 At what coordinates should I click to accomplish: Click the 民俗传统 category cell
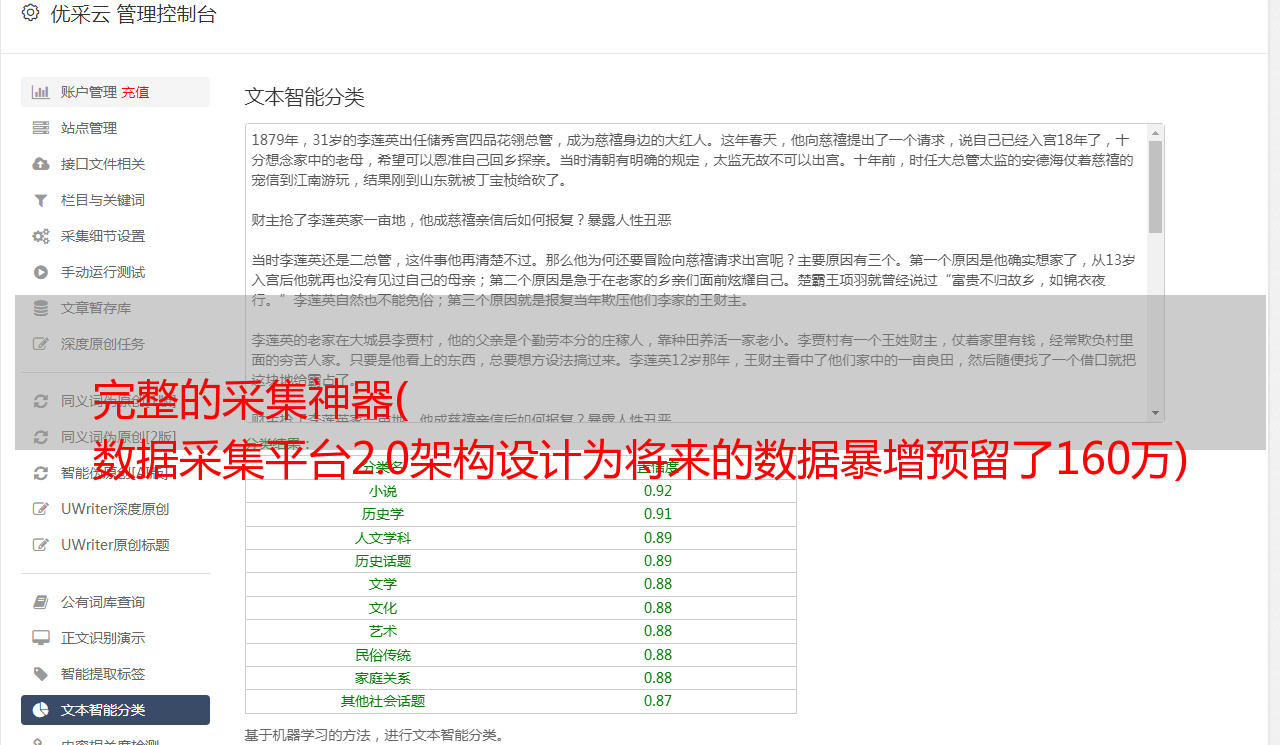[382, 655]
